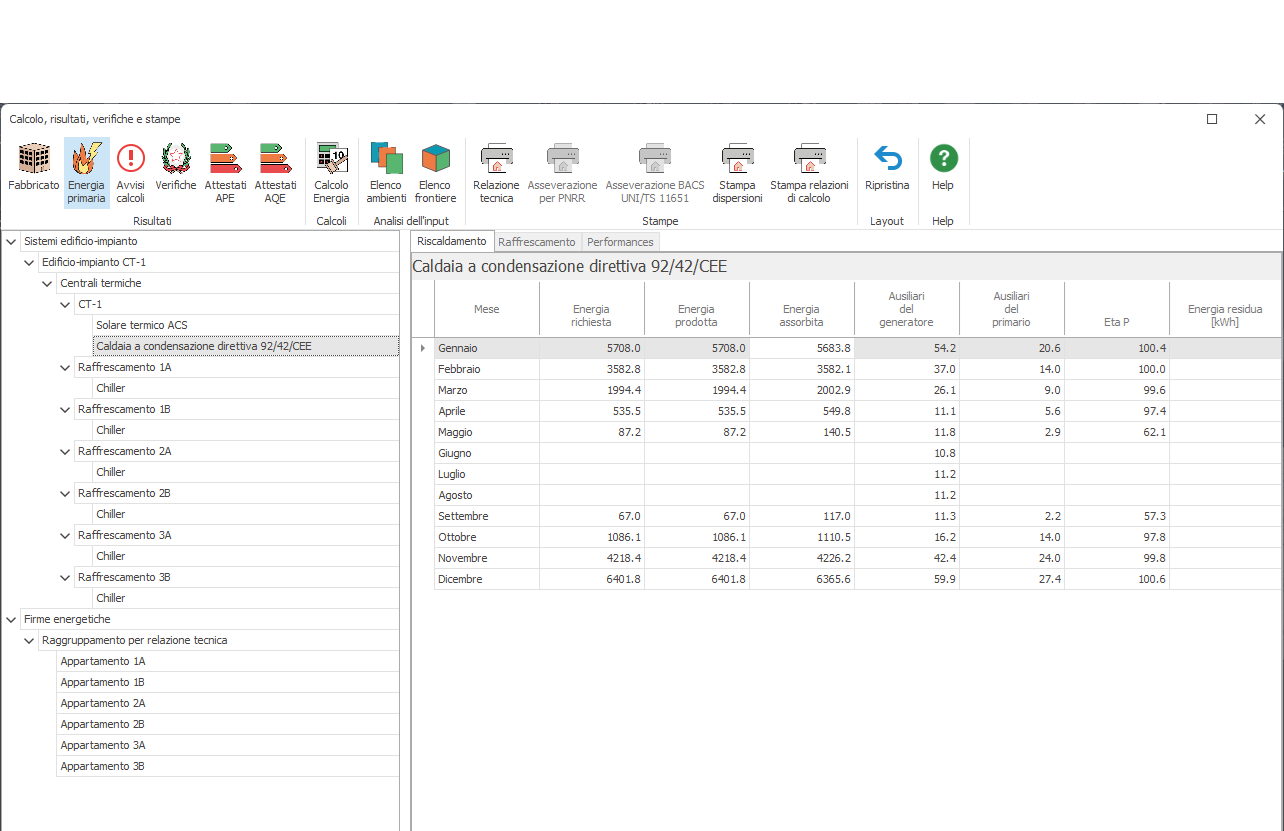This screenshot has width=1284, height=831.
Task: Print the Relazione tecnica
Action: 496,160
